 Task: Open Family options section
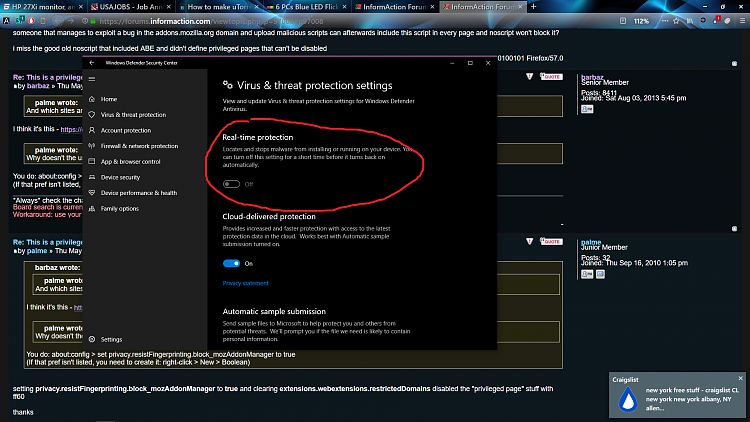(x=120, y=209)
